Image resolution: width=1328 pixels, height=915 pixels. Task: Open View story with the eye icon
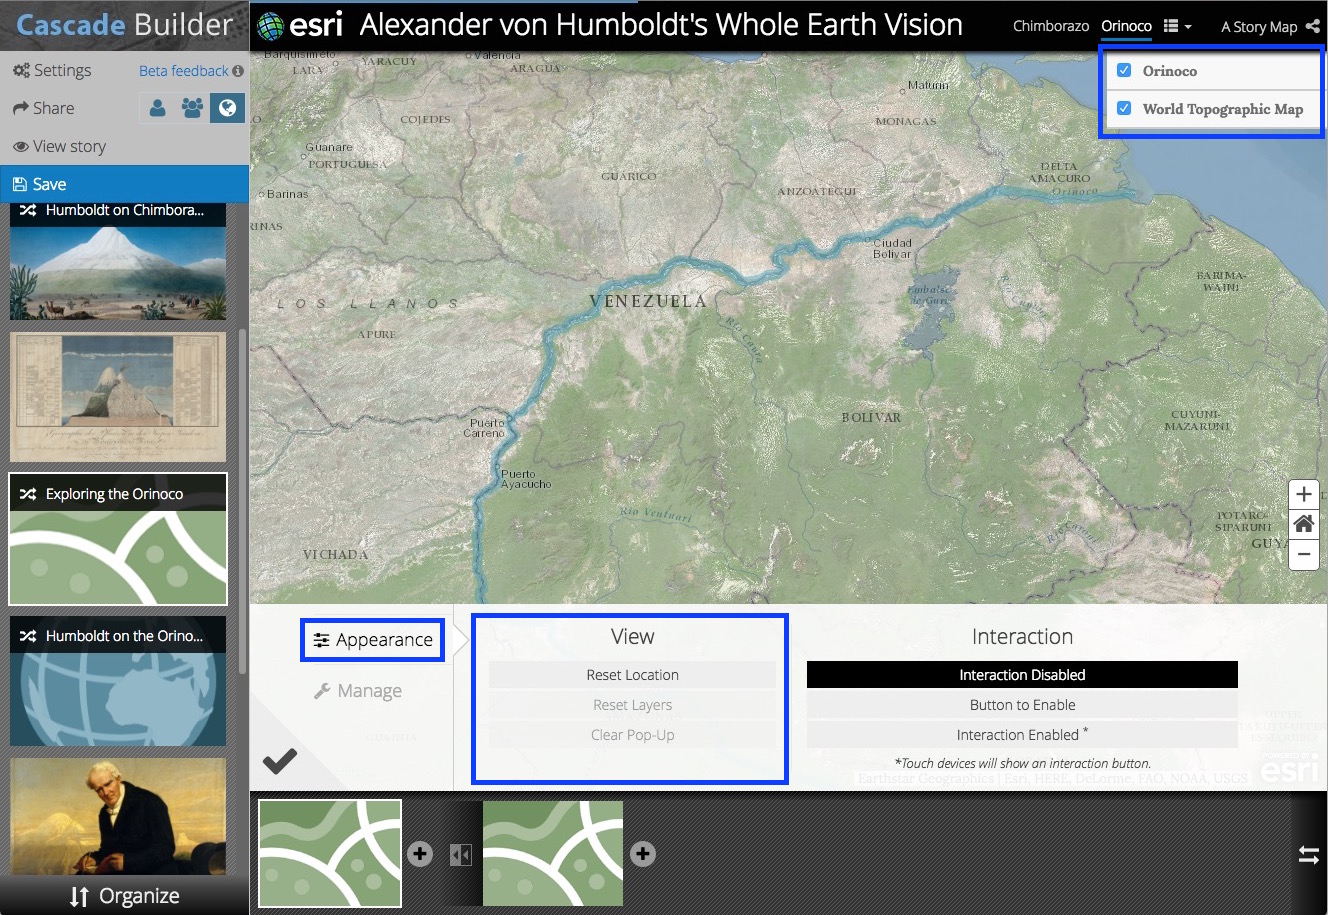point(59,146)
